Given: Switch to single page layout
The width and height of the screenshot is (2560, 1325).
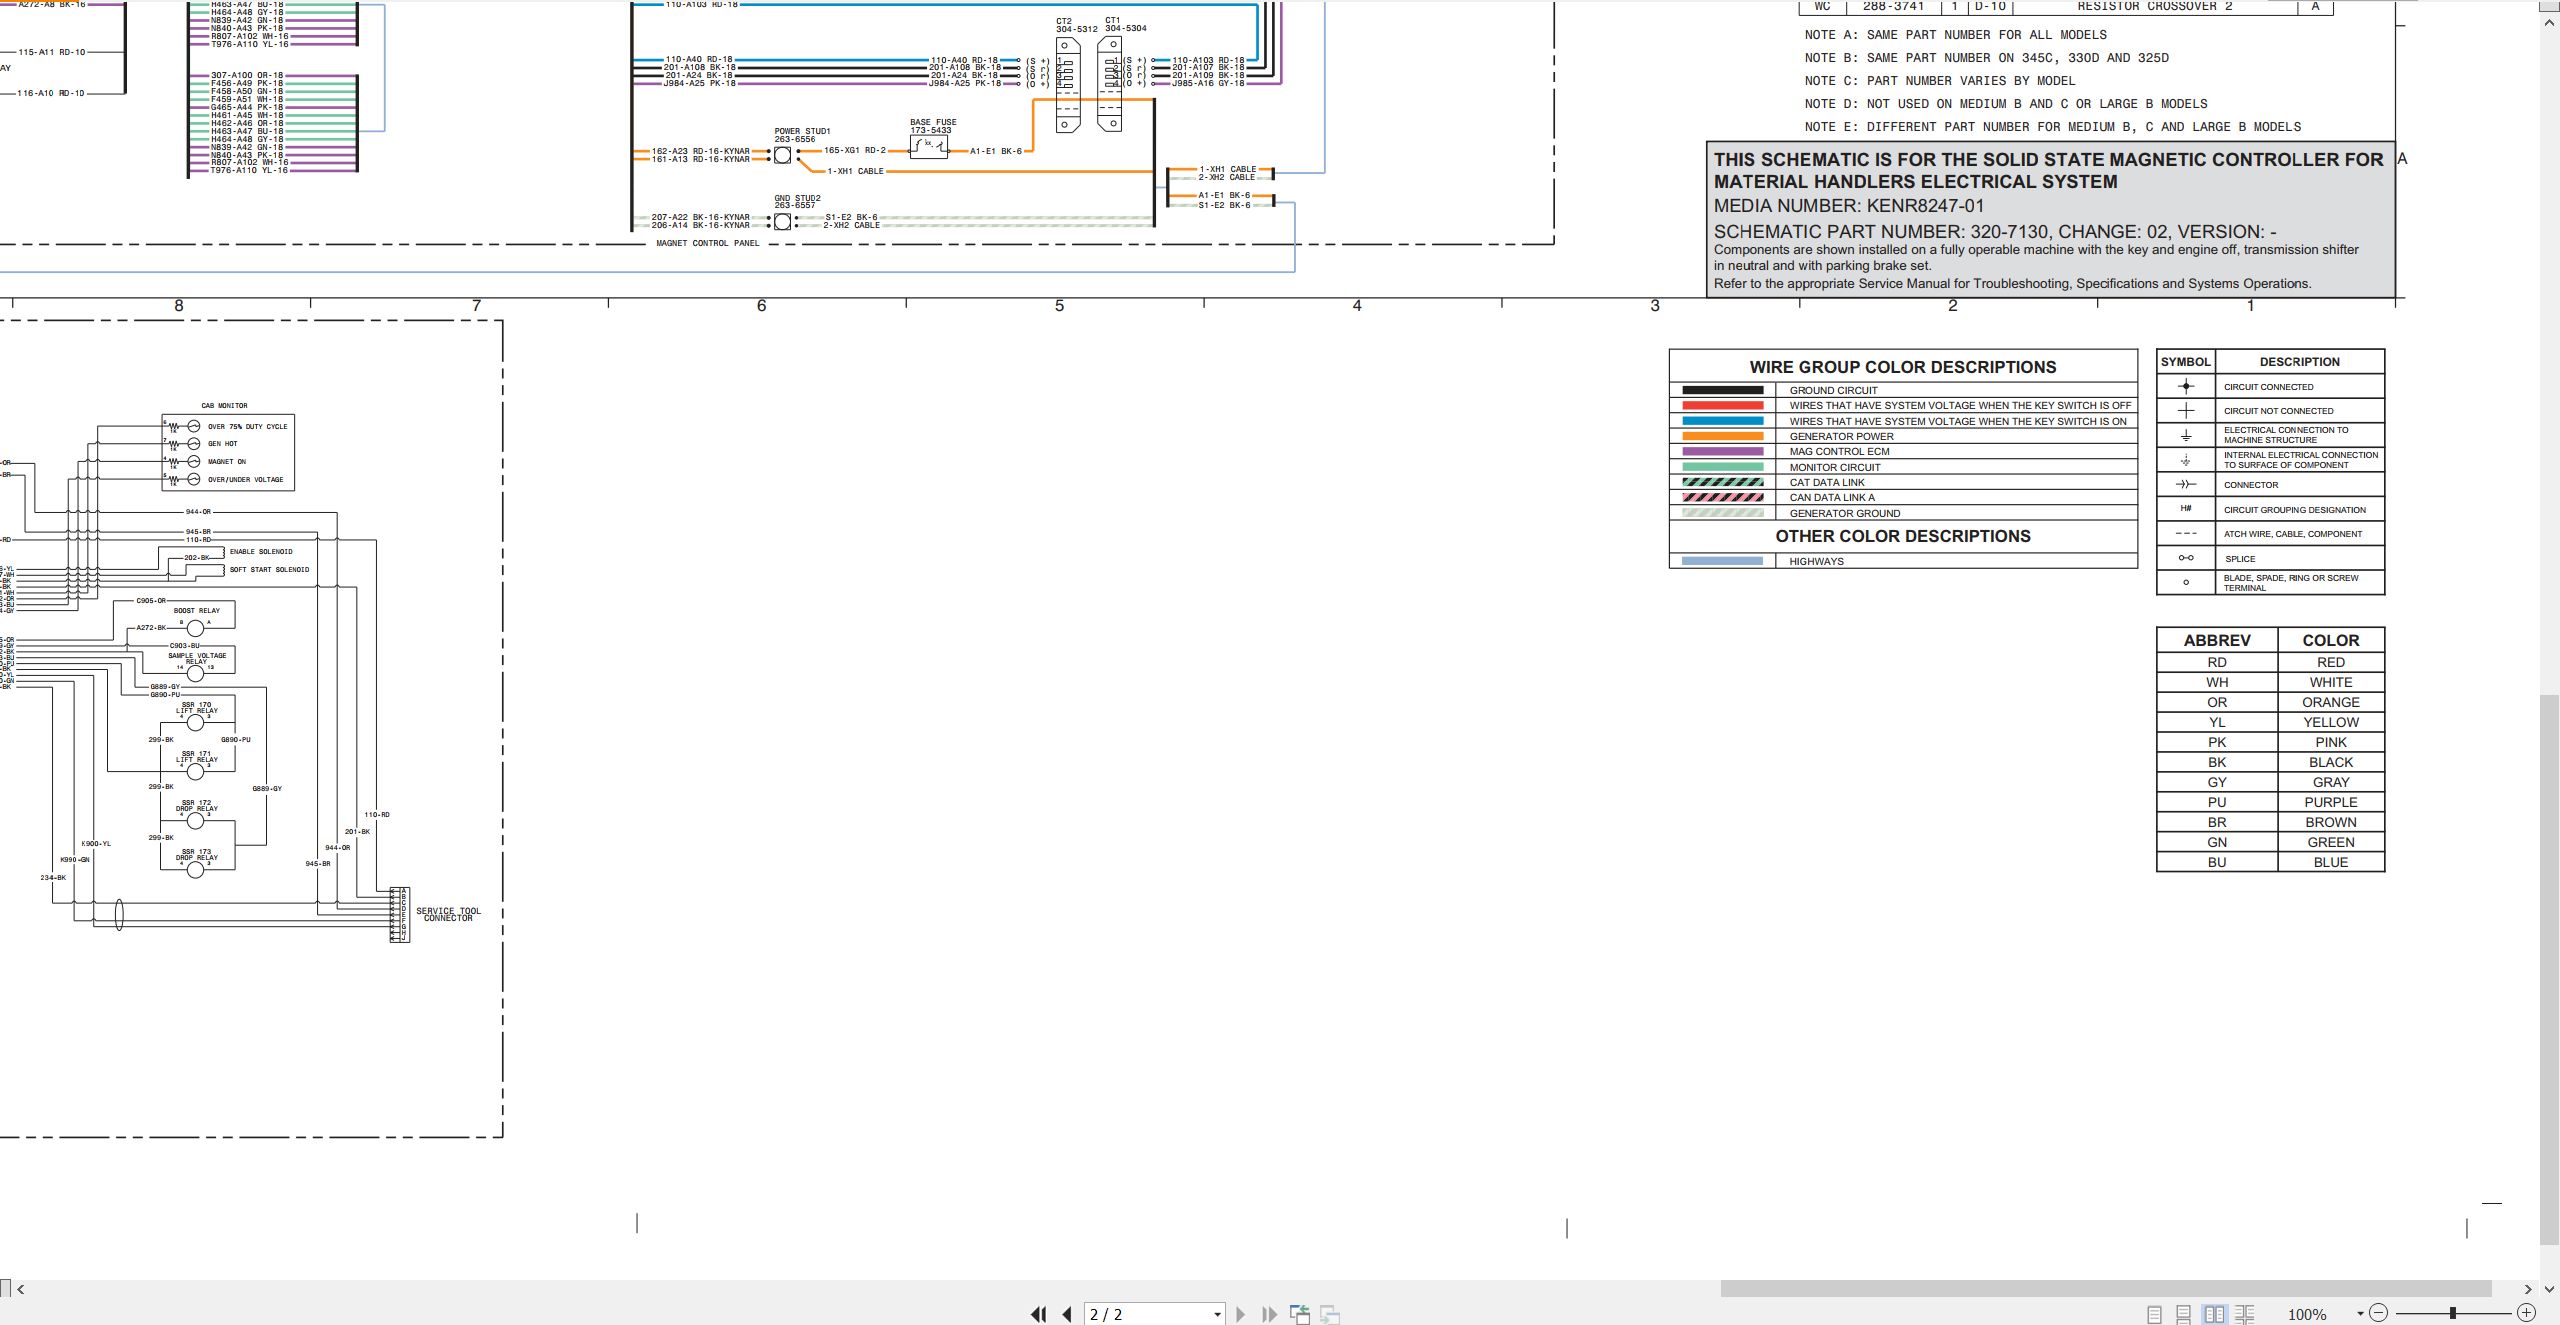Looking at the screenshot, I should click(2154, 1314).
